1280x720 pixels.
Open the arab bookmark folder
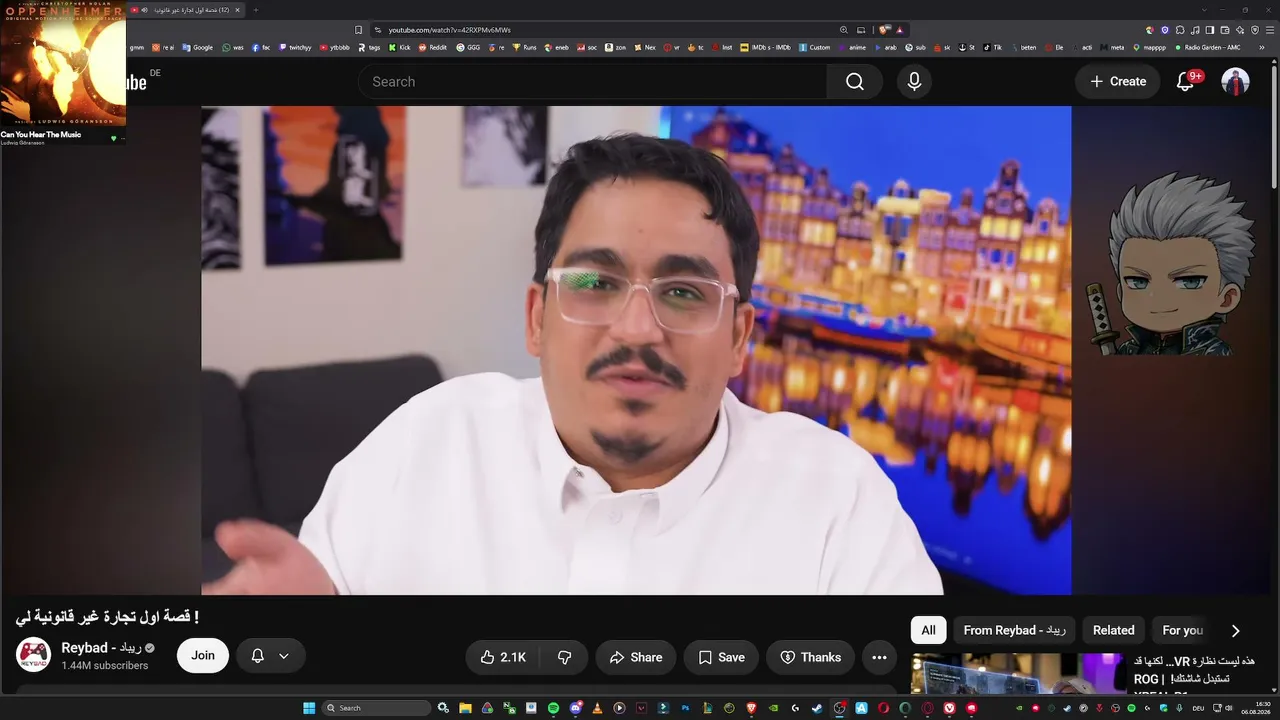click(x=886, y=47)
